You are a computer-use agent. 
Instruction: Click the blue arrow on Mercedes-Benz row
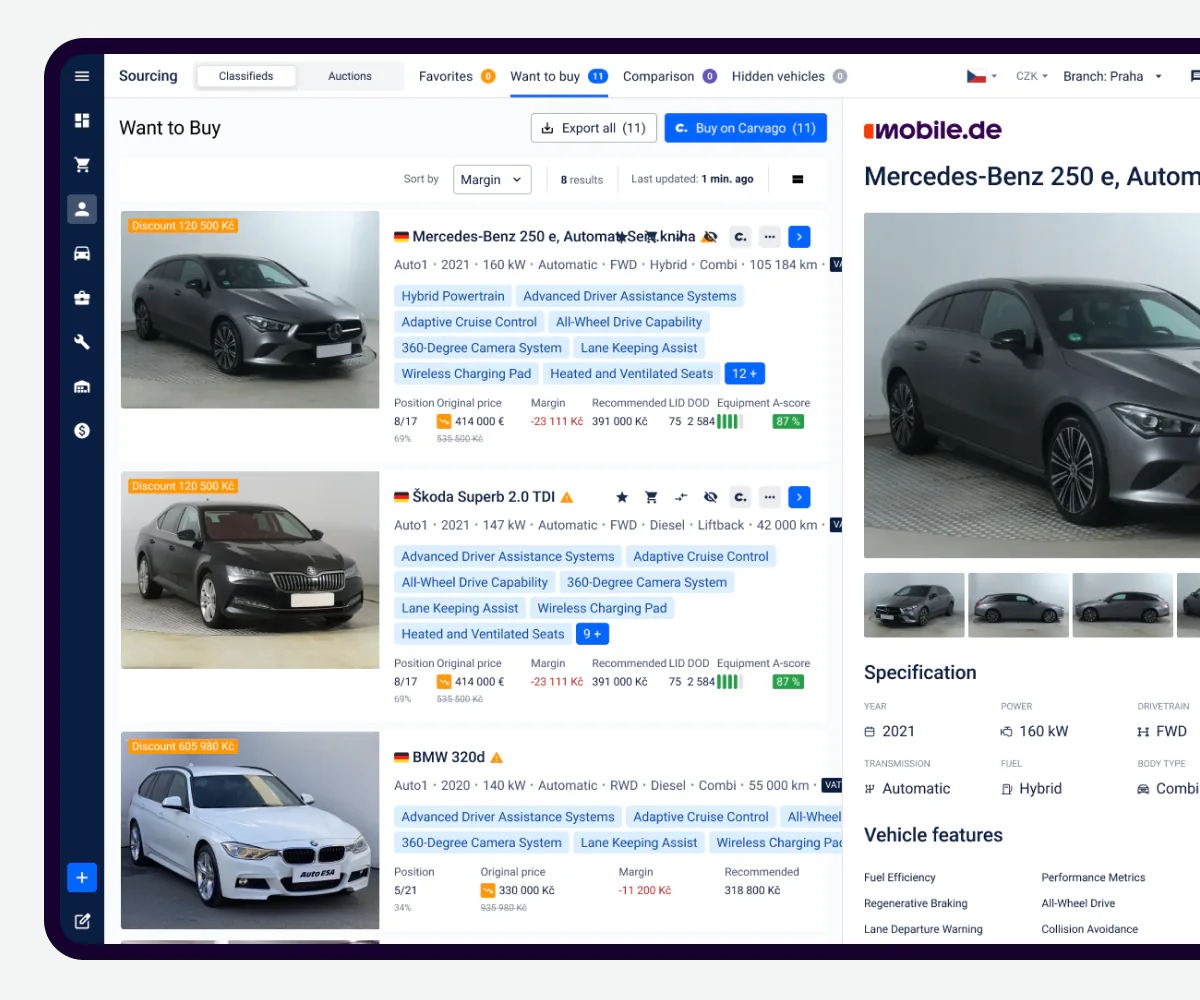click(x=799, y=237)
